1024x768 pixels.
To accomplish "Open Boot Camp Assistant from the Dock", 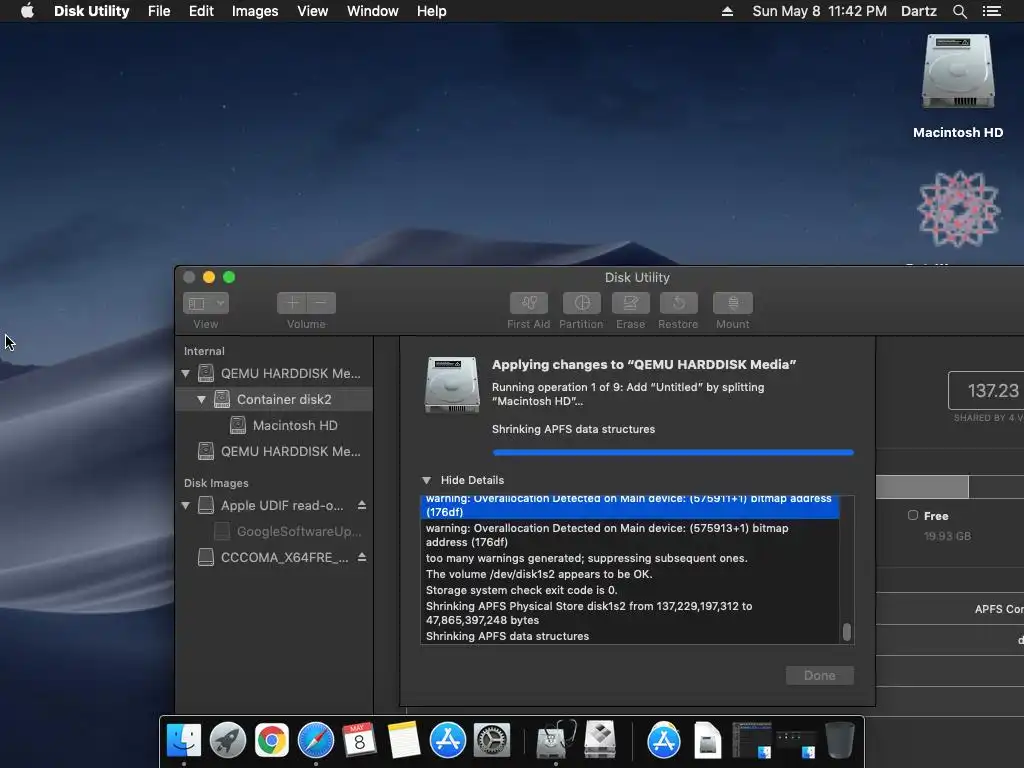I will (x=600, y=739).
